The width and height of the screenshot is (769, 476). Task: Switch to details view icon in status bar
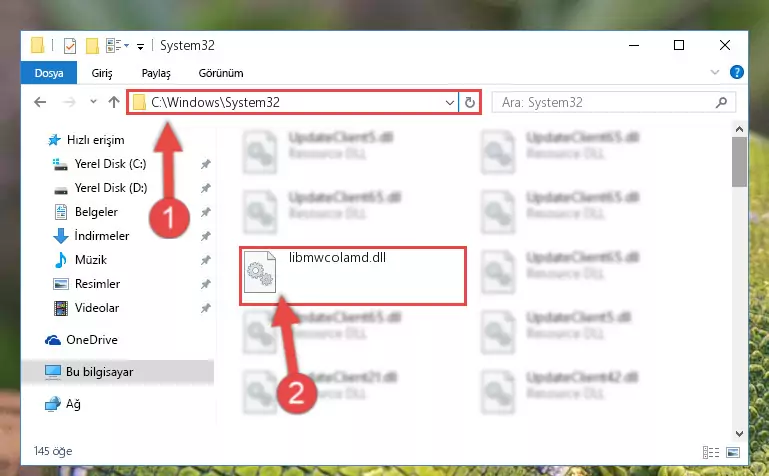coord(711,452)
